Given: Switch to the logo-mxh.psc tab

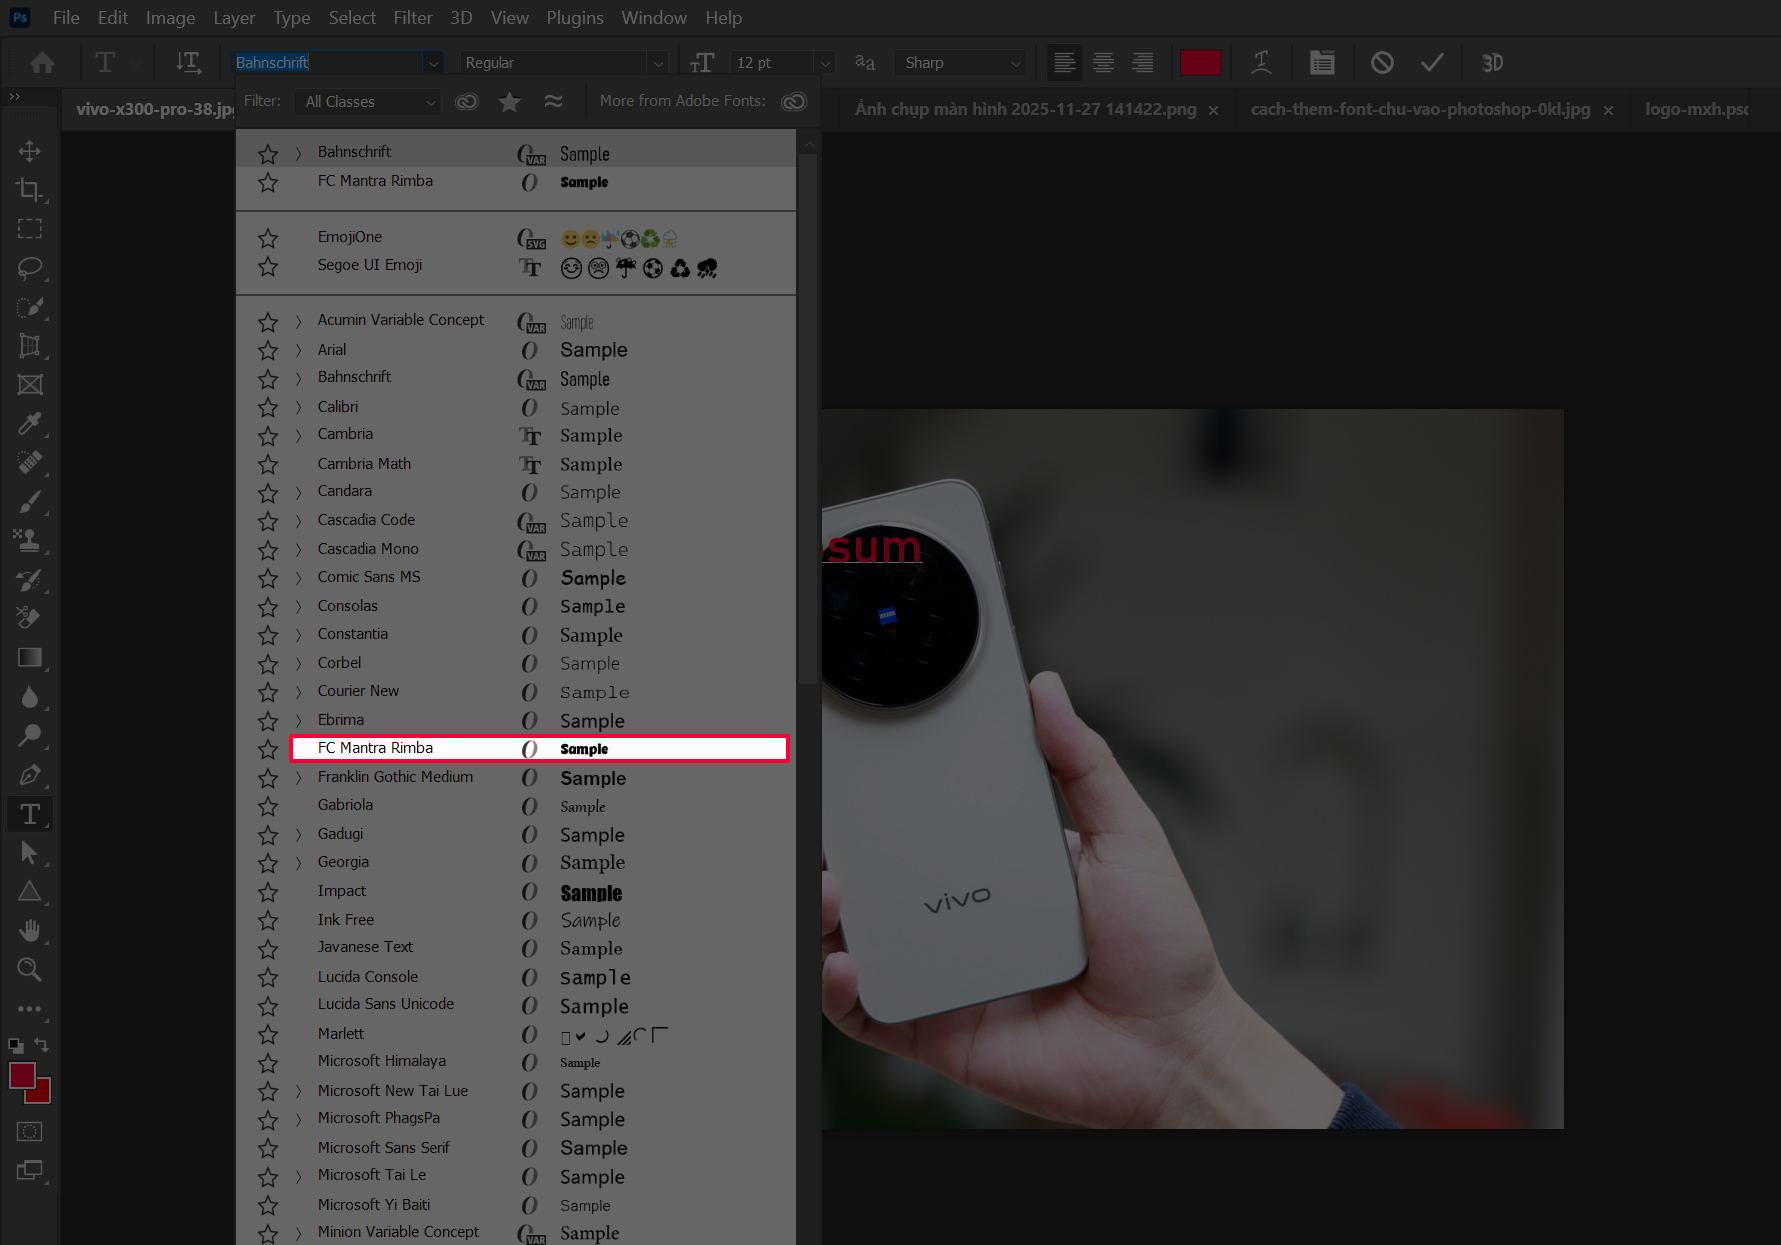Looking at the screenshot, I should [1697, 109].
